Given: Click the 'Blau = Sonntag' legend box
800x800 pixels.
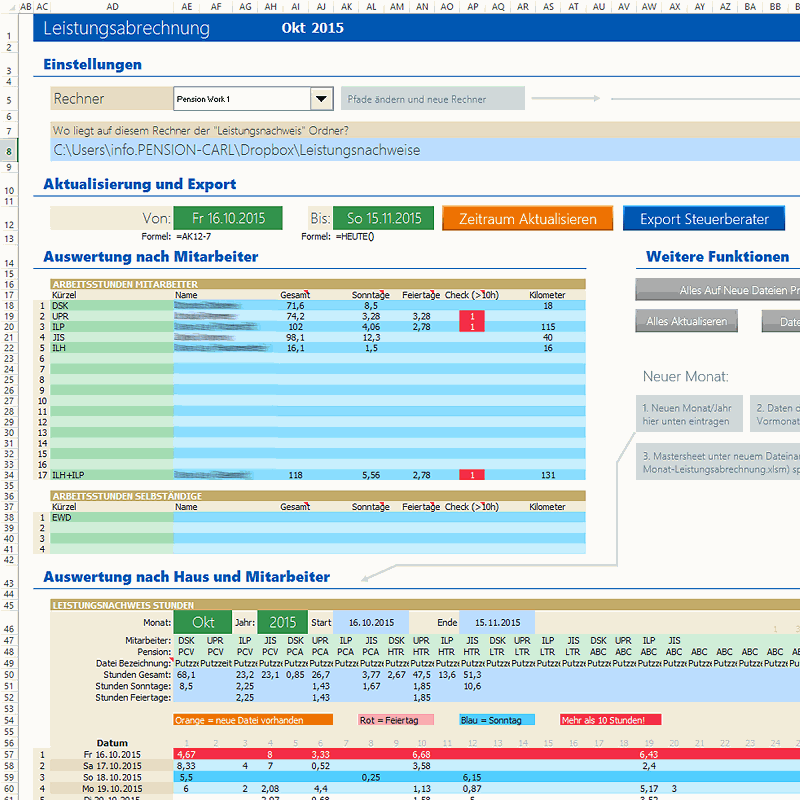Looking at the screenshot, I should coord(497,719).
